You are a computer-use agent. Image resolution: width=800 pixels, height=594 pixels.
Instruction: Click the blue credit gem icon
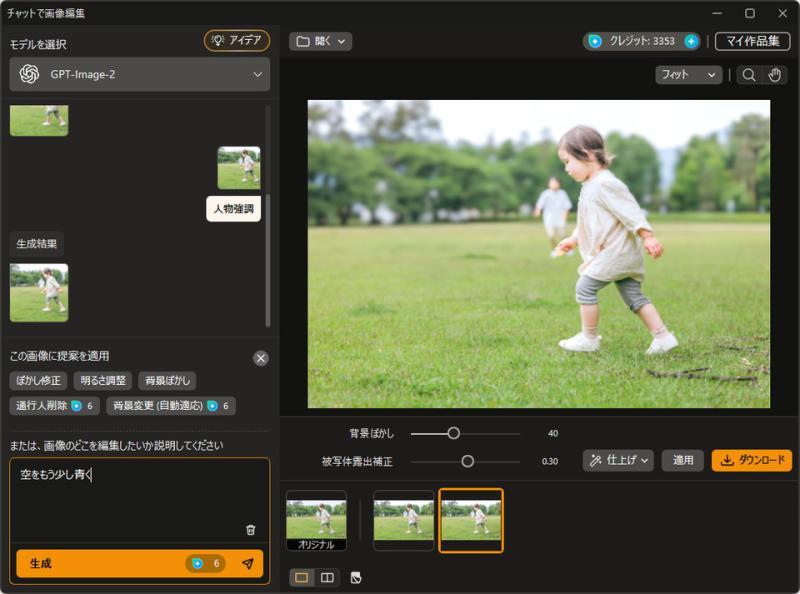pos(595,41)
